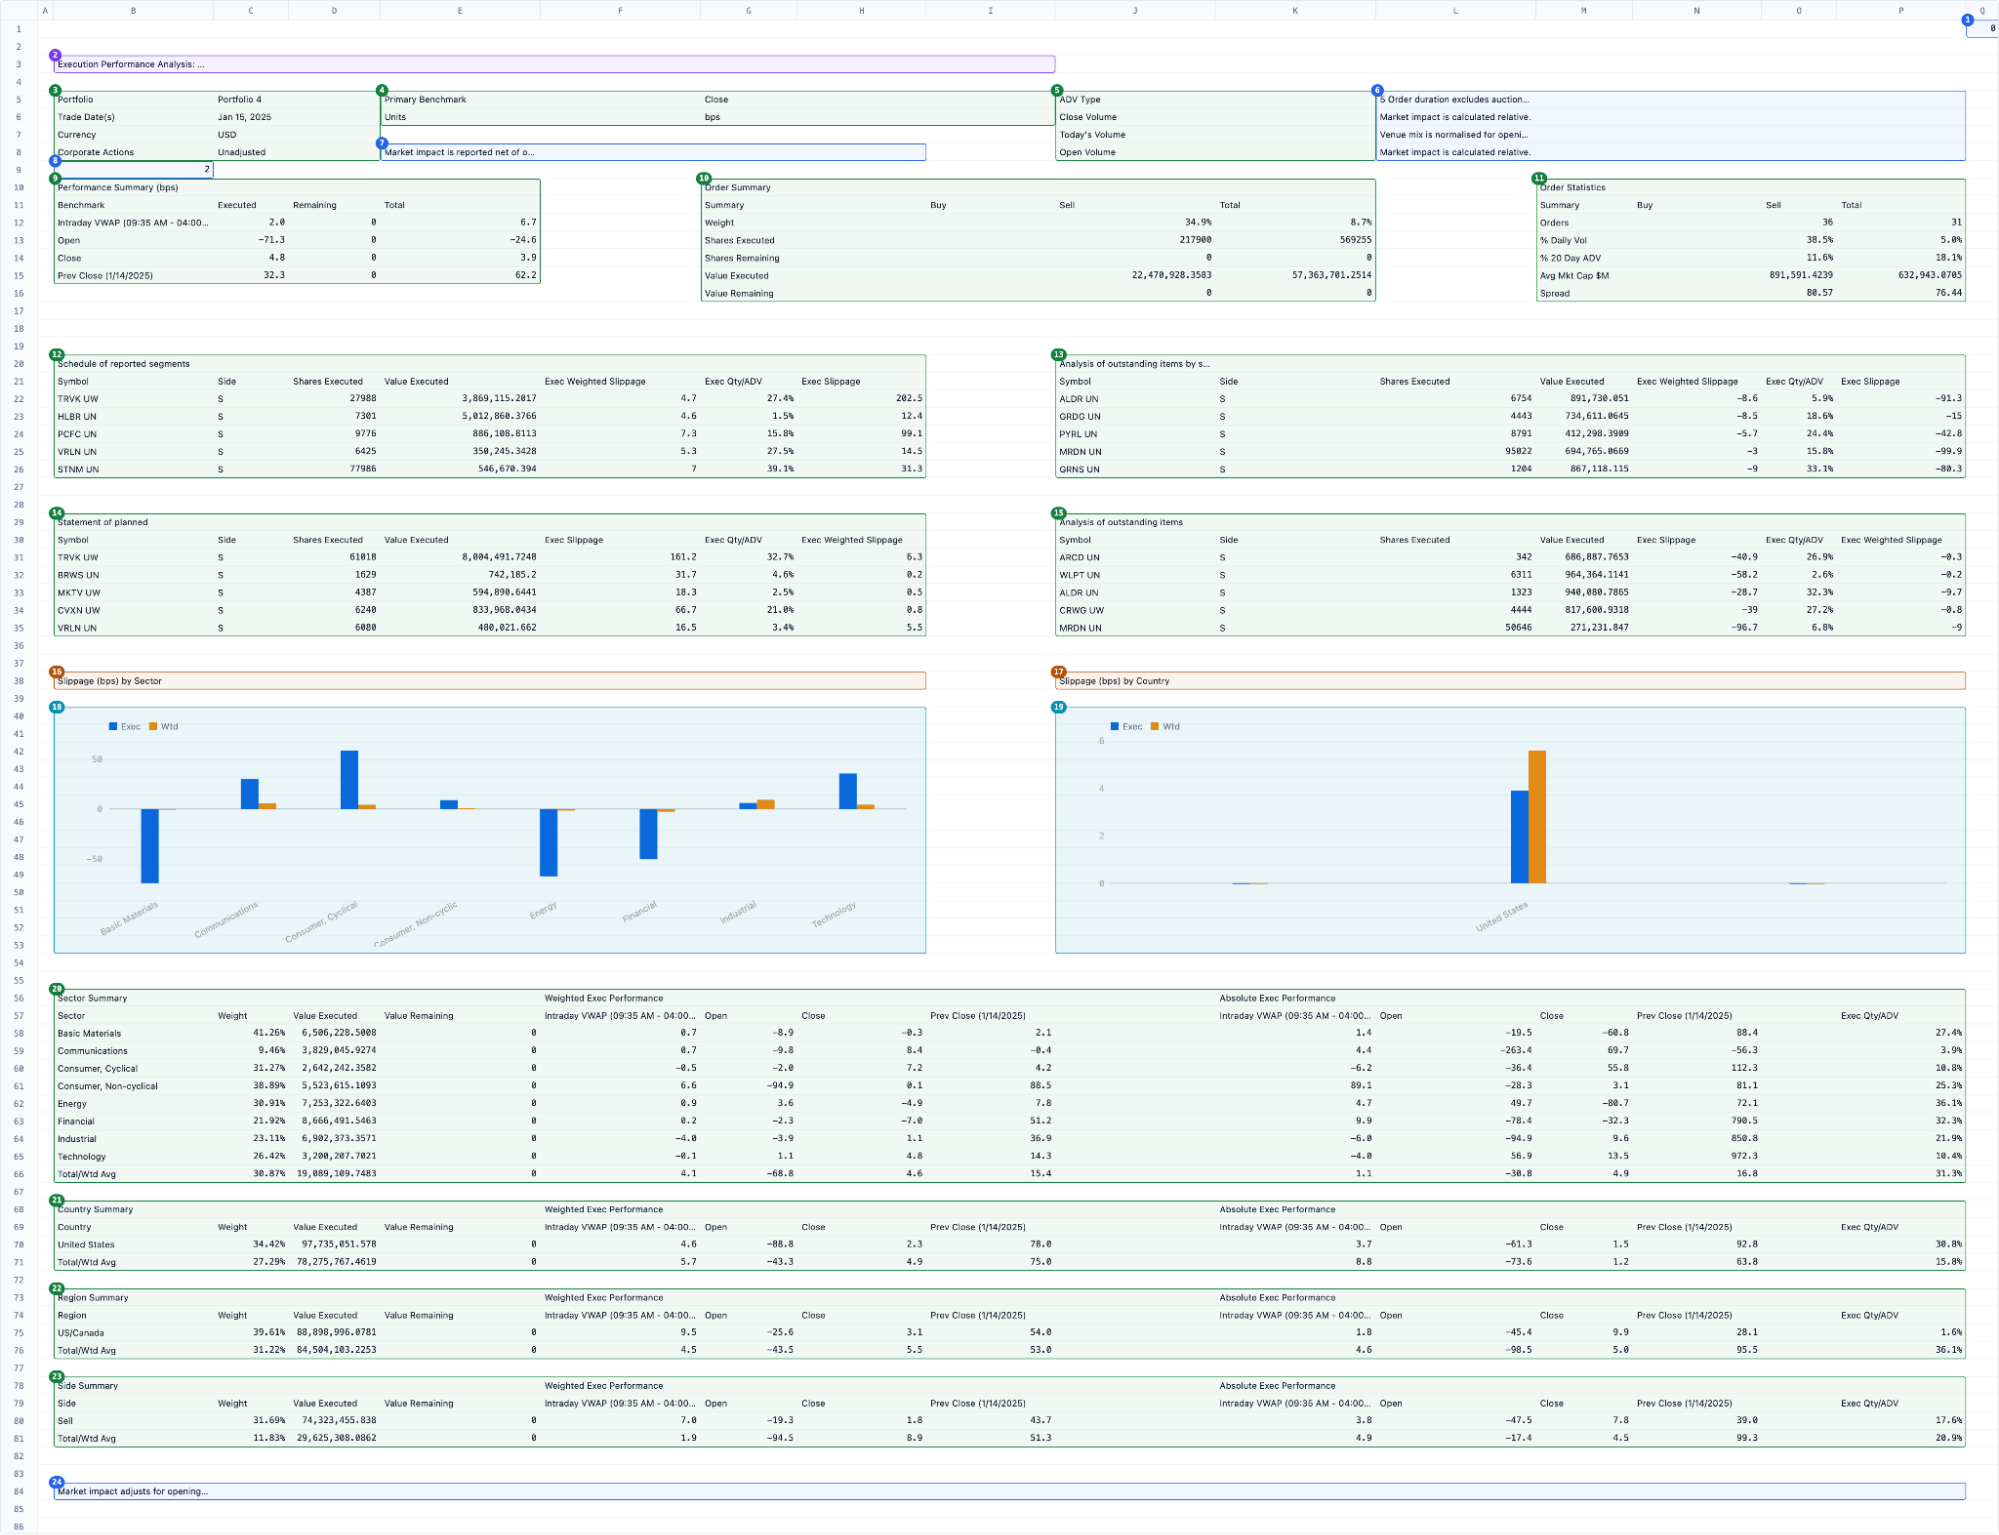Select column header F
This screenshot has height=1535, width=1999.
(620, 11)
